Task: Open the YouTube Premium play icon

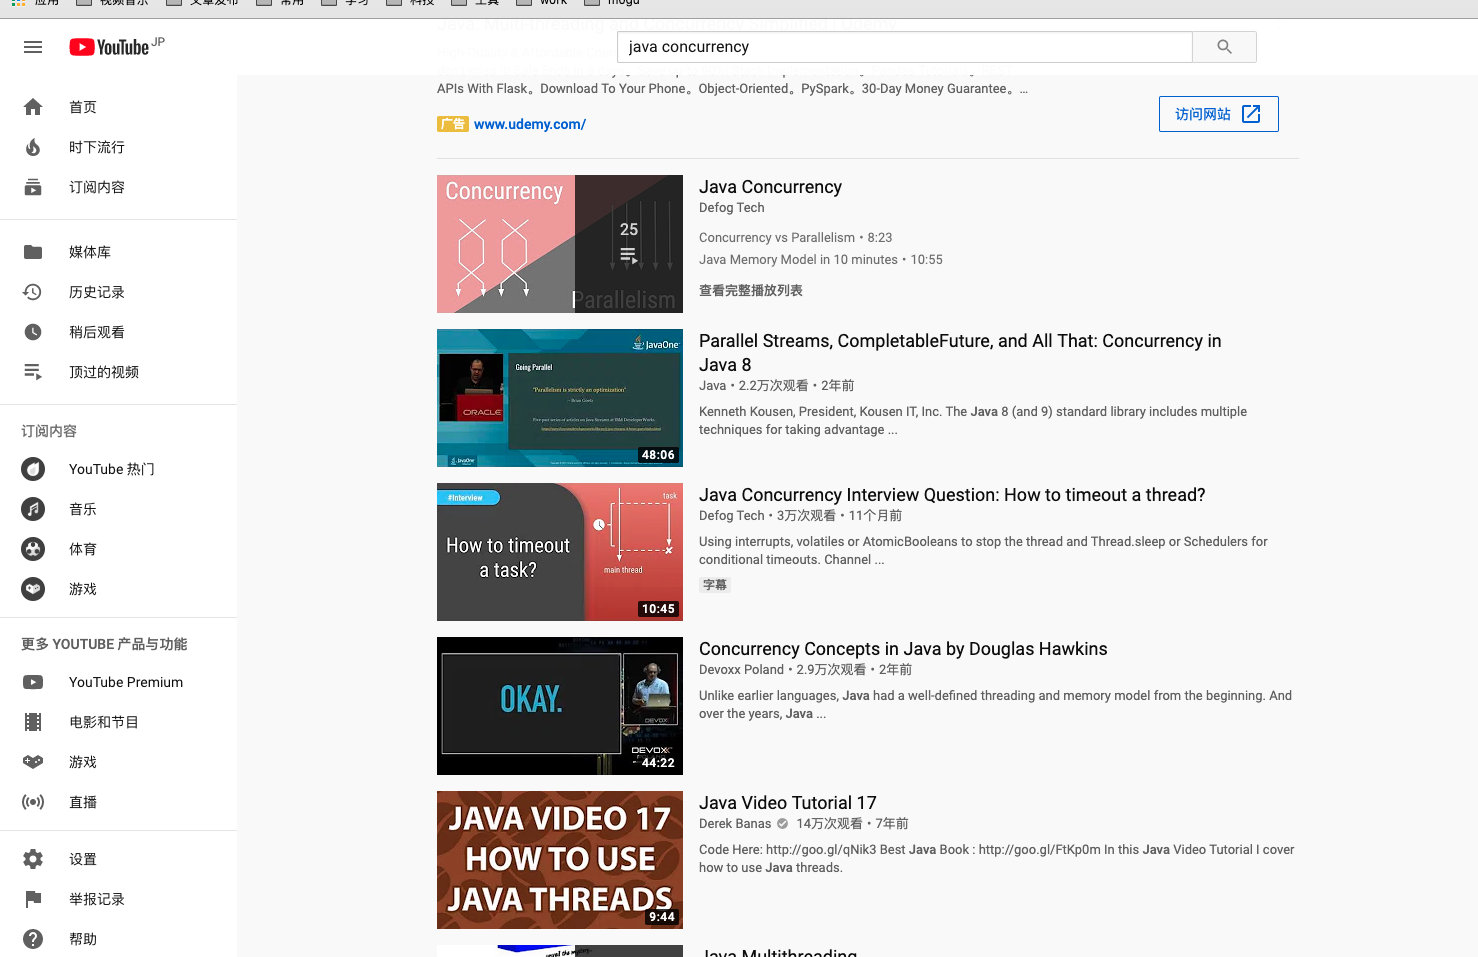Action: click(x=33, y=682)
